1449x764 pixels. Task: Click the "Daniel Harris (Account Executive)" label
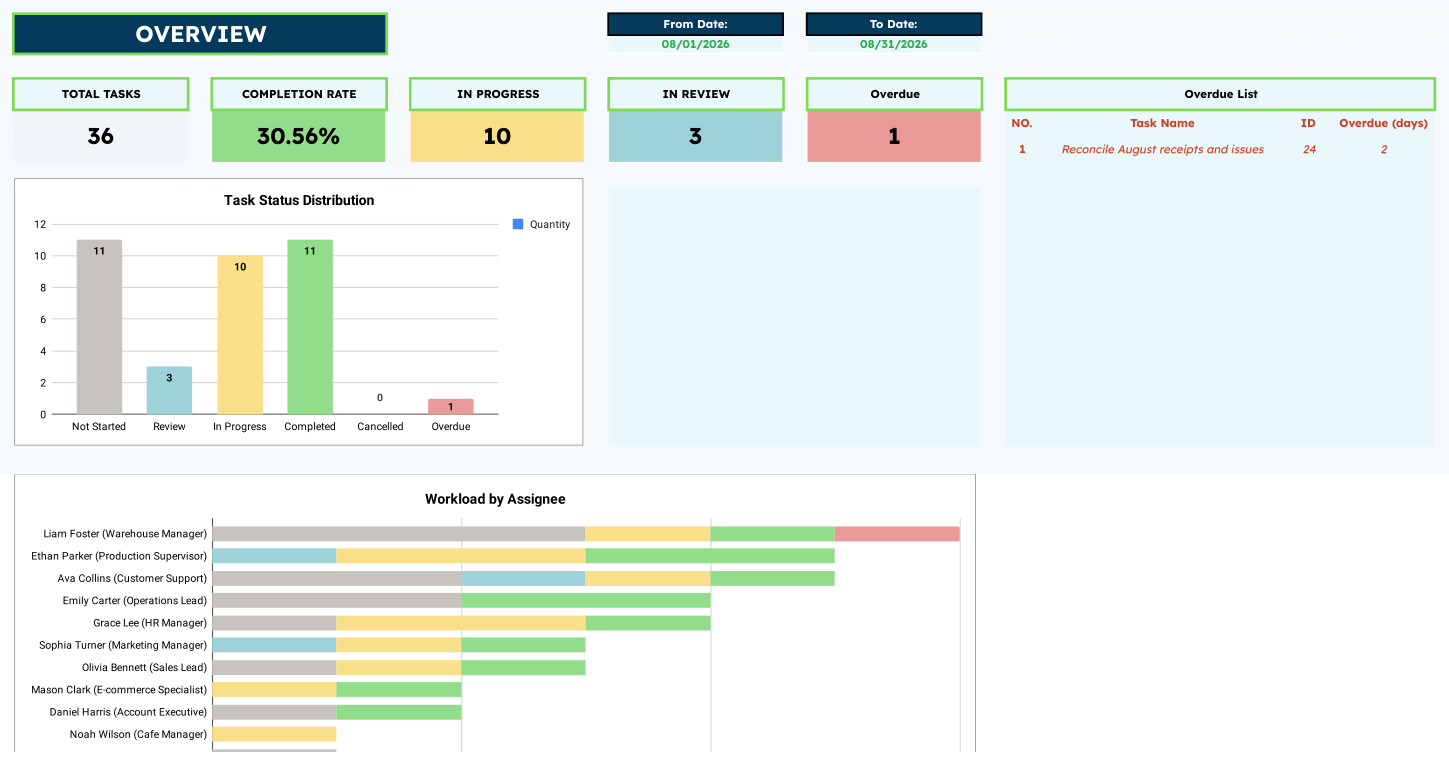[x=128, y=712]
